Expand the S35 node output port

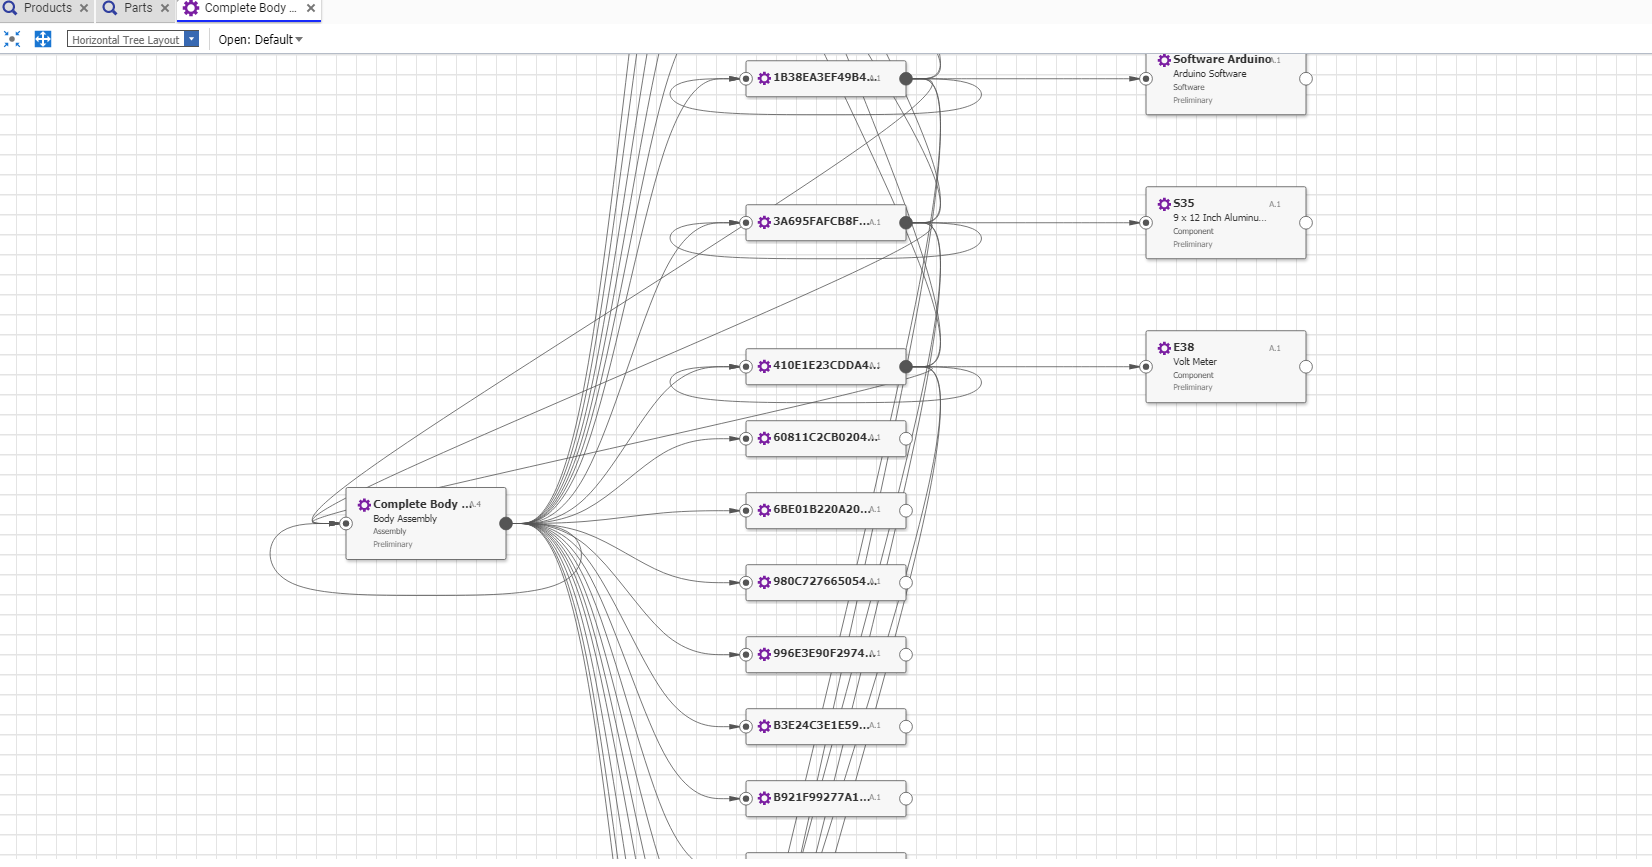click(1306, 222)
